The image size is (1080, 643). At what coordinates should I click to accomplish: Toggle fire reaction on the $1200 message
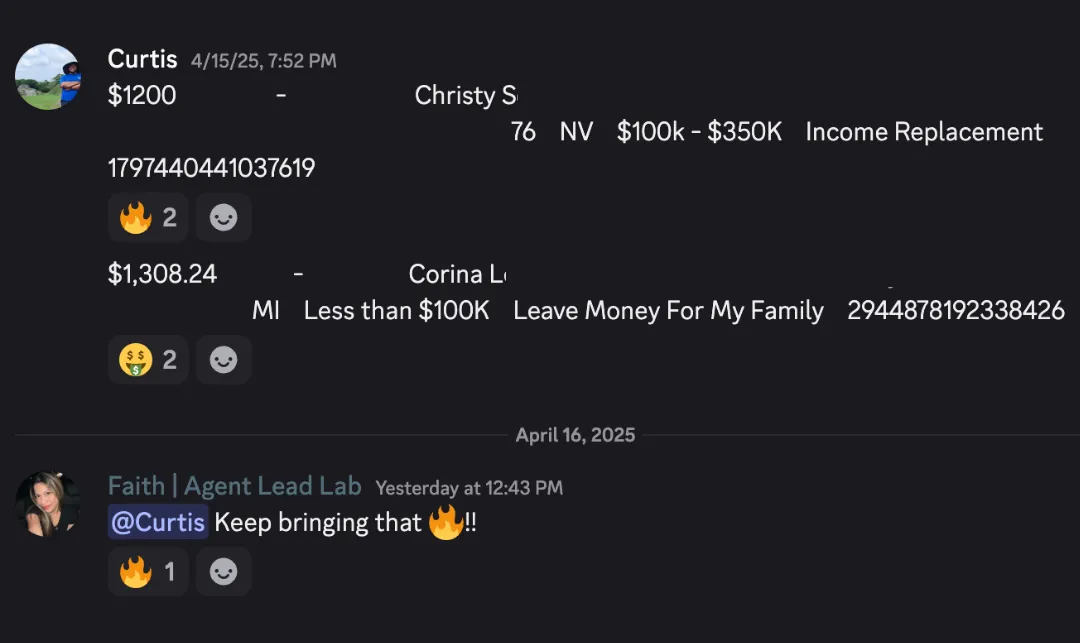[x=148, y=218]
